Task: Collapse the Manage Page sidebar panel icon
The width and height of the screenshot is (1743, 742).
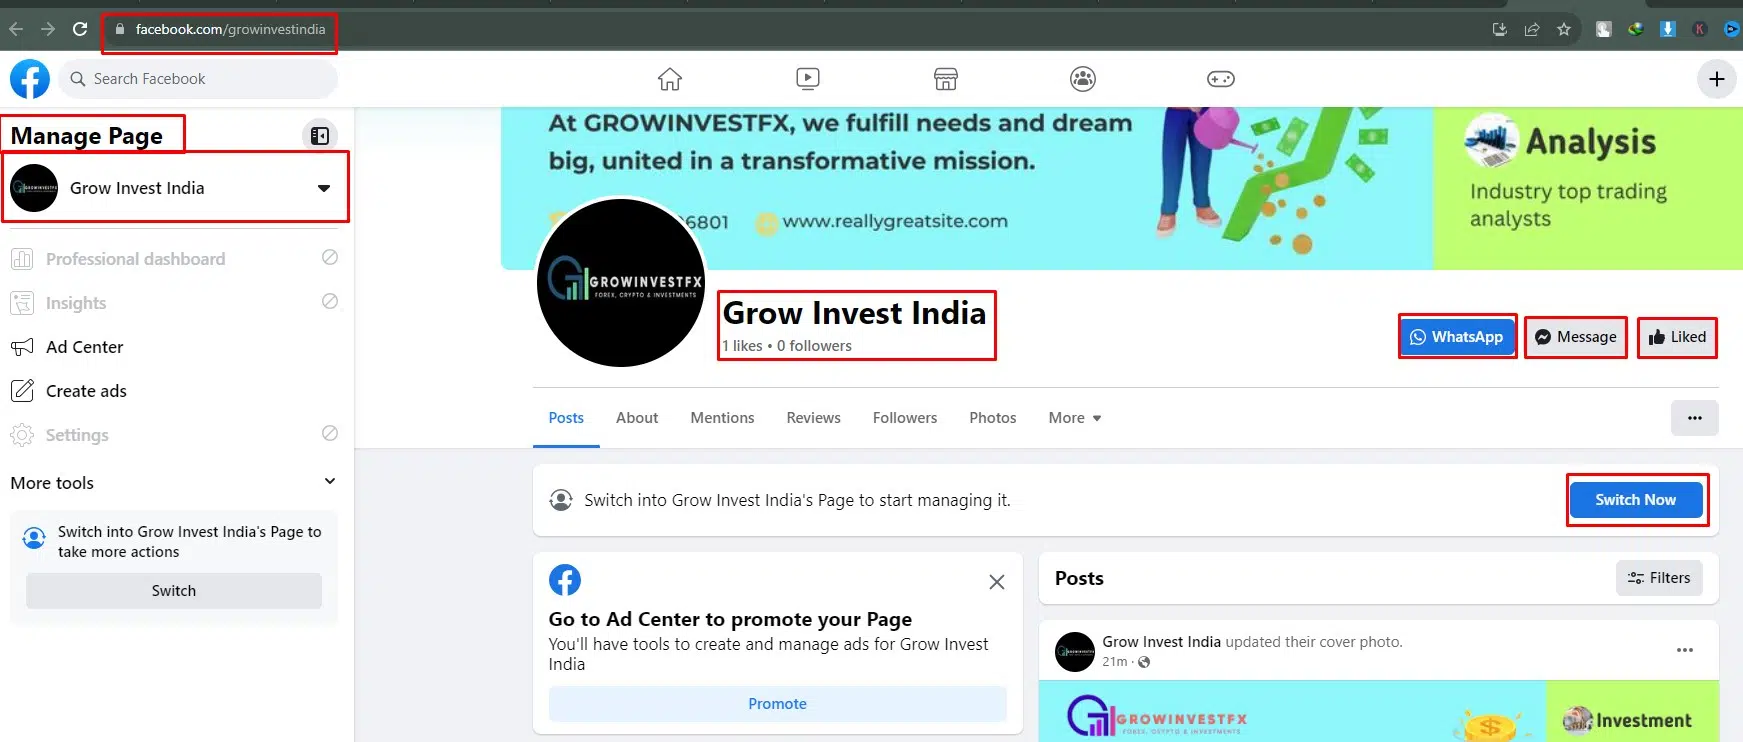Action: point(320,136)
